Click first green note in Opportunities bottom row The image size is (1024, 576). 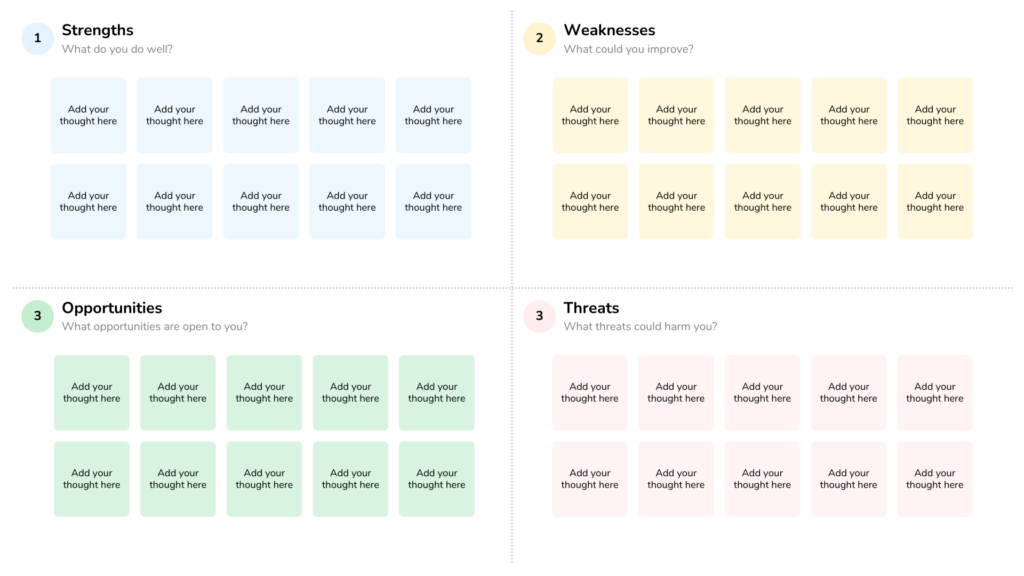92,479
